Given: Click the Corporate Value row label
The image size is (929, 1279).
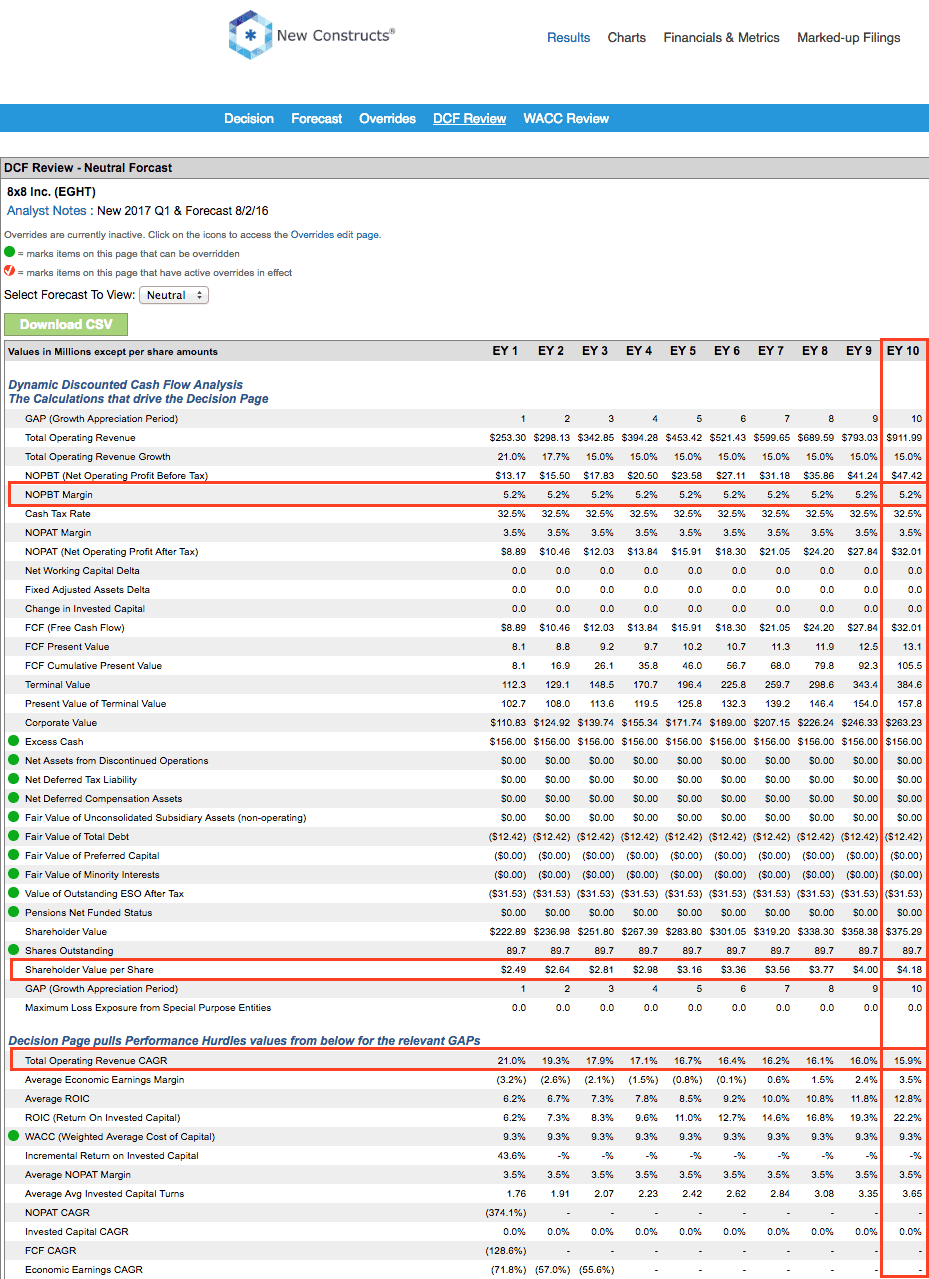Looking at the screenshot, I should click(61, 722).
